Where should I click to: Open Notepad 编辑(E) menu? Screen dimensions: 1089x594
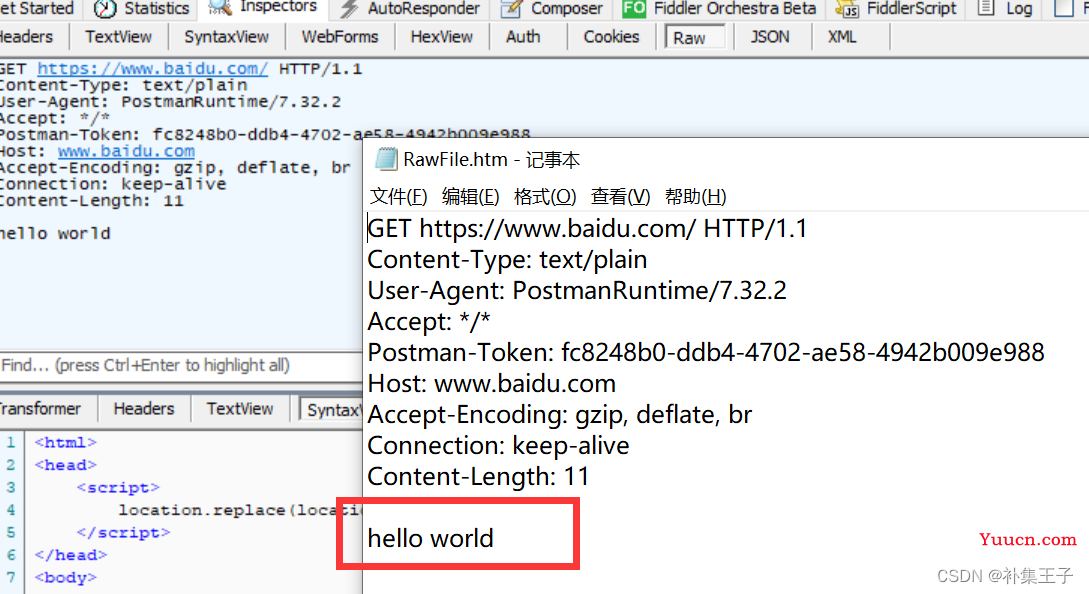tap(470, 197)
